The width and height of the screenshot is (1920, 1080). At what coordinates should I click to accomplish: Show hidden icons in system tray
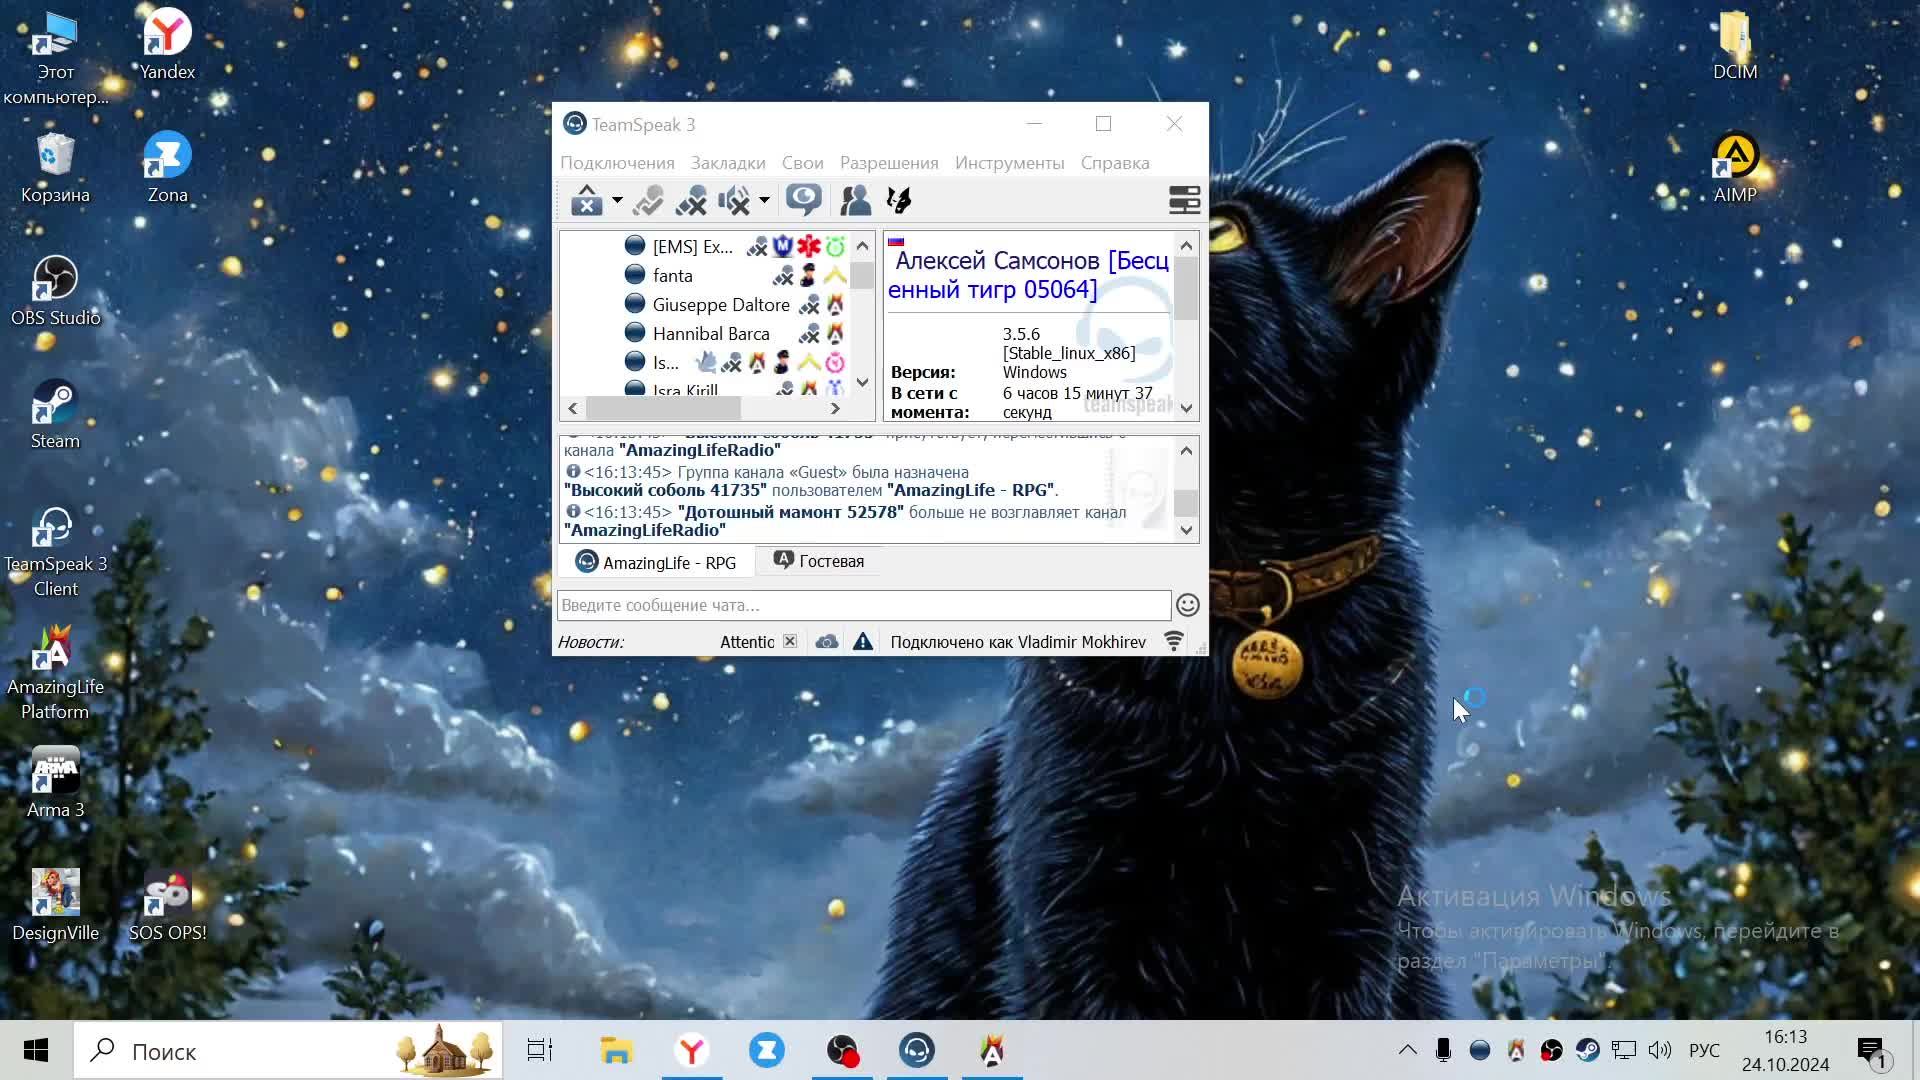[1407, 1050]
